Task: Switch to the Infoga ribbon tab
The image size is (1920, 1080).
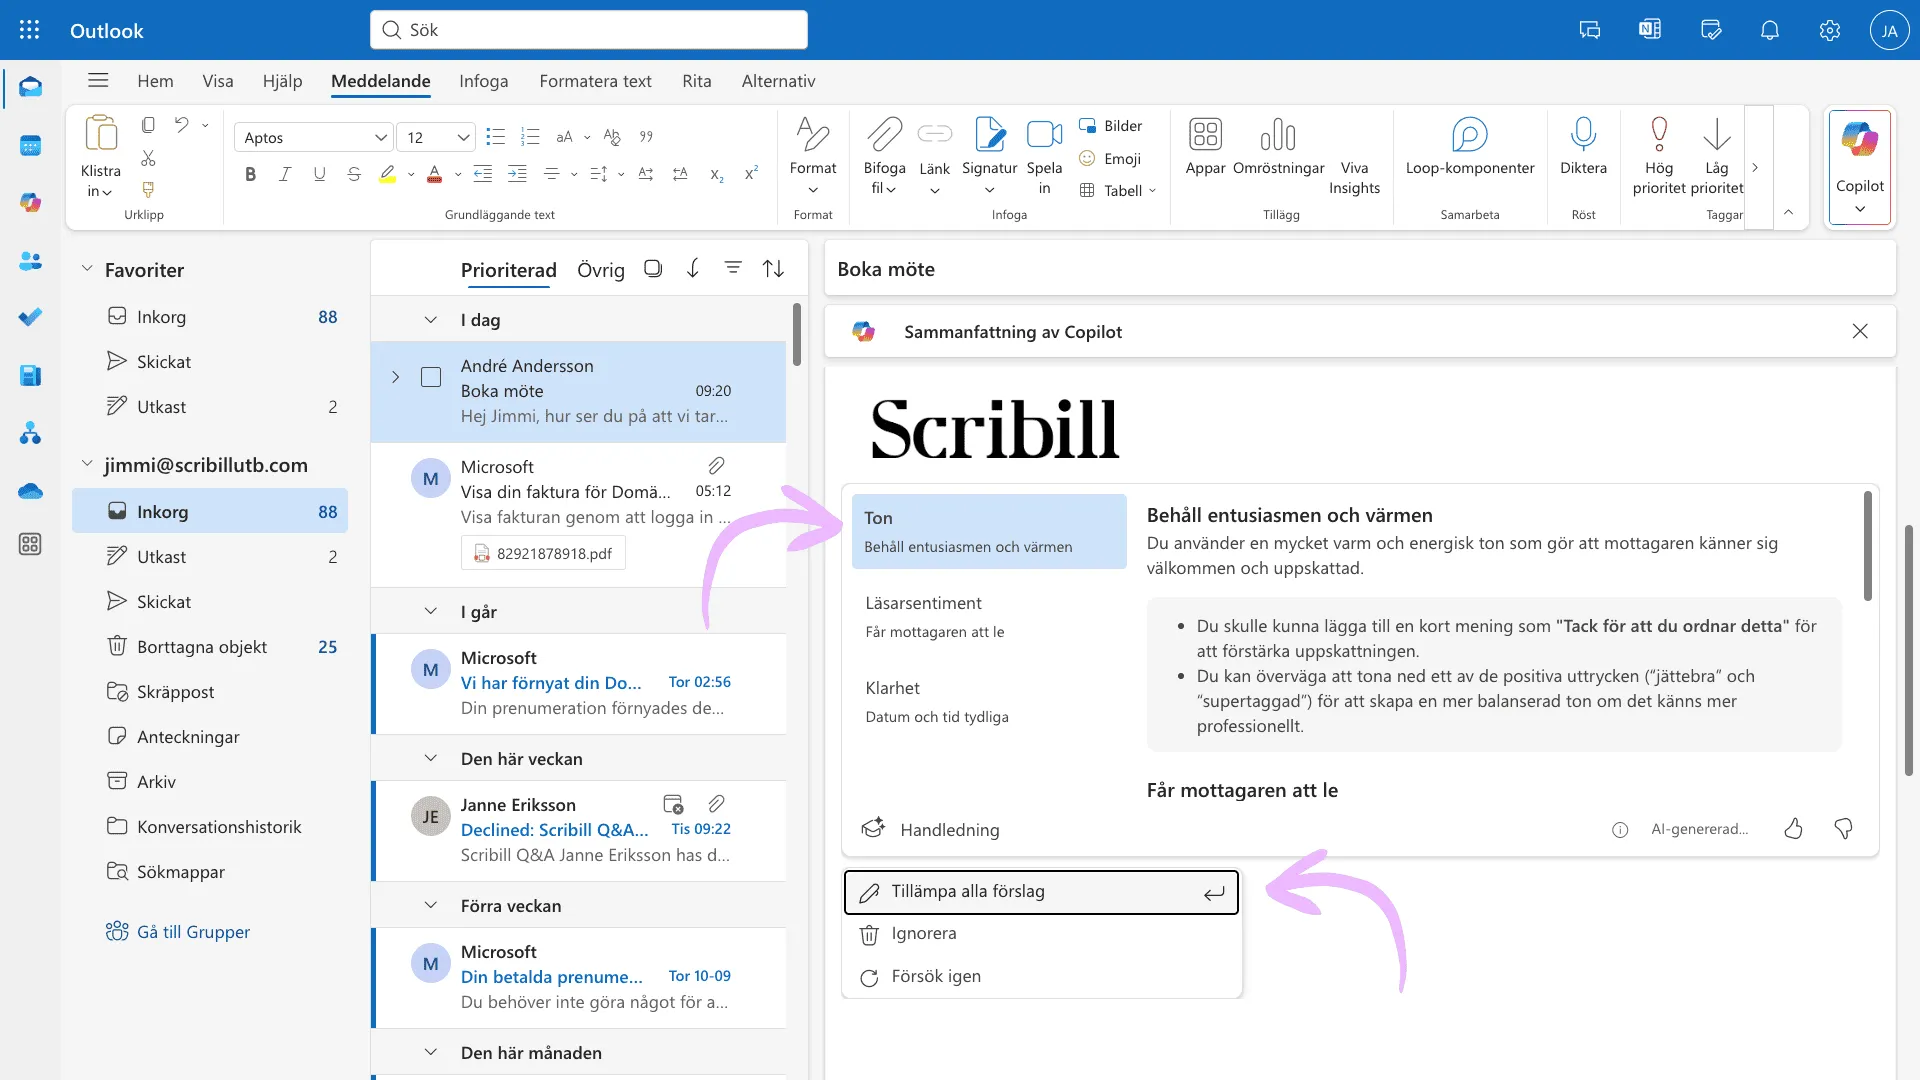Action: pyautogui.click(x=483, y=81)
